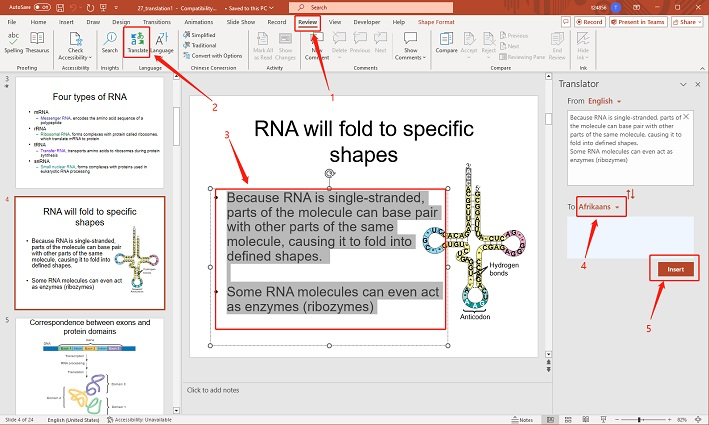Click the Record button at top right
The height and width of the screenshot is (425, 709).
click(590, 22)
